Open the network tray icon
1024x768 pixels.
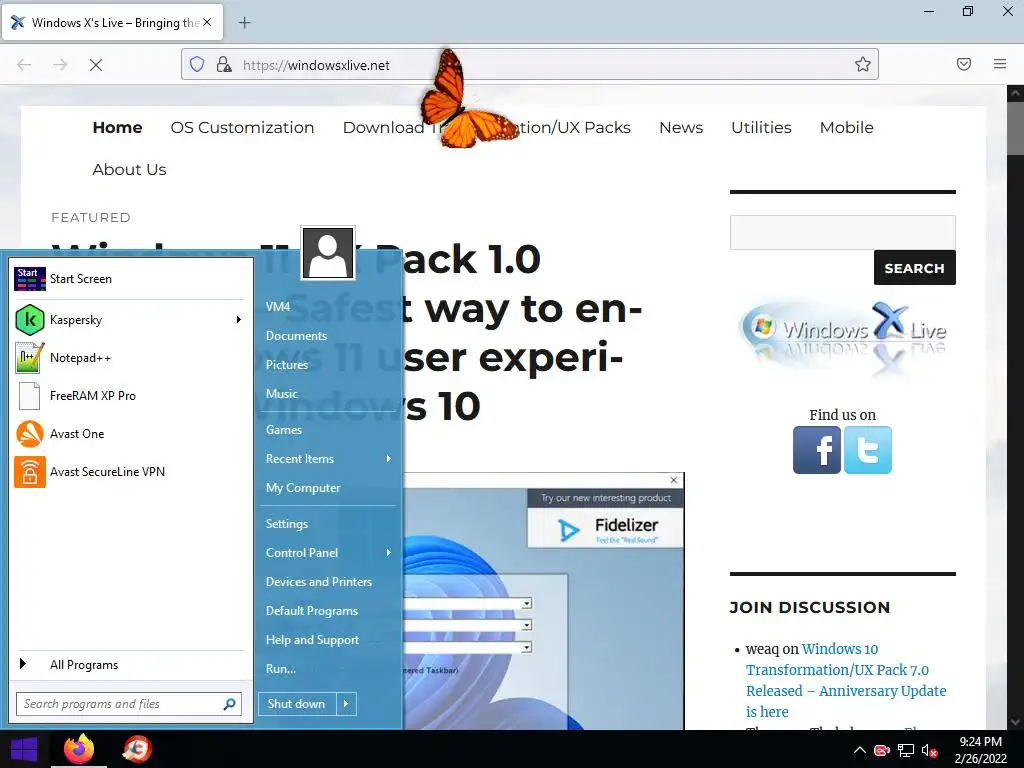click(906, 750)
